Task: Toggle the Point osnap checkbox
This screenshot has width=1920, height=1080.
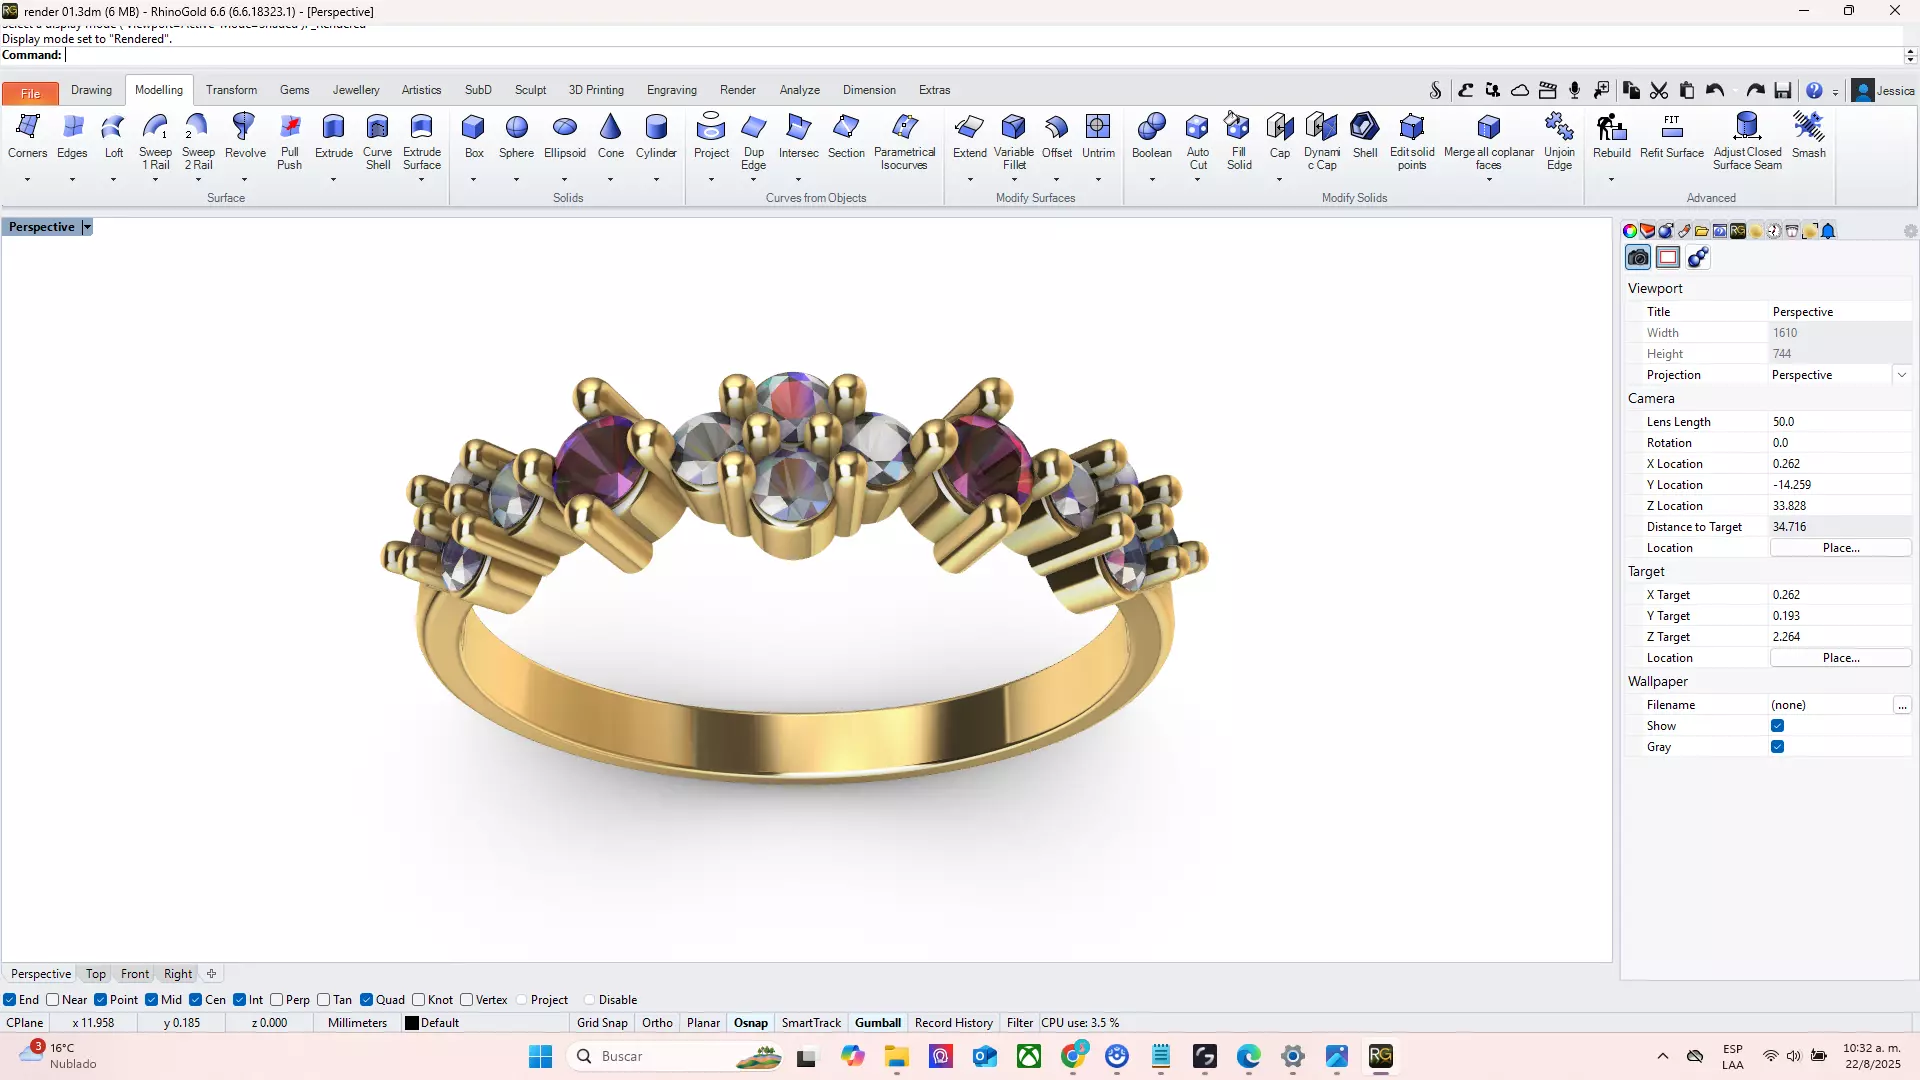Action: [101, 1000]
